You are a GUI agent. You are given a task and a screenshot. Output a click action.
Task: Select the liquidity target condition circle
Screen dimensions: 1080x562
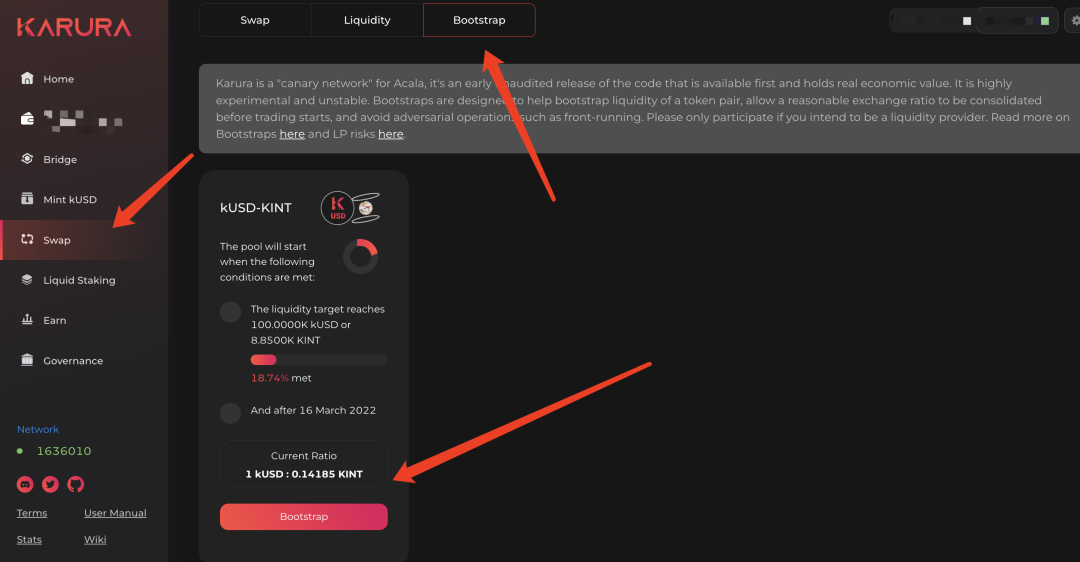coord(230,312)
